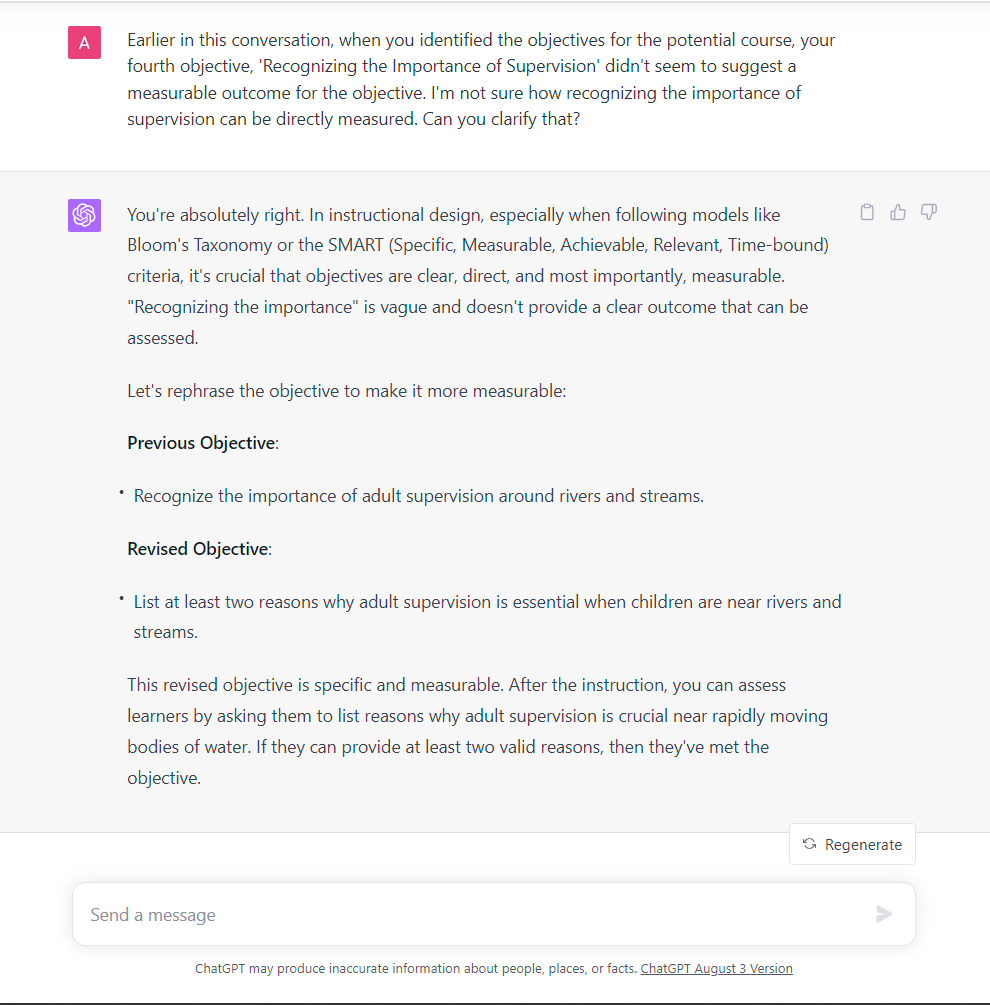Click the bullet dot before "Recognize the importance"
The image size is (990, 1005).
121,492
